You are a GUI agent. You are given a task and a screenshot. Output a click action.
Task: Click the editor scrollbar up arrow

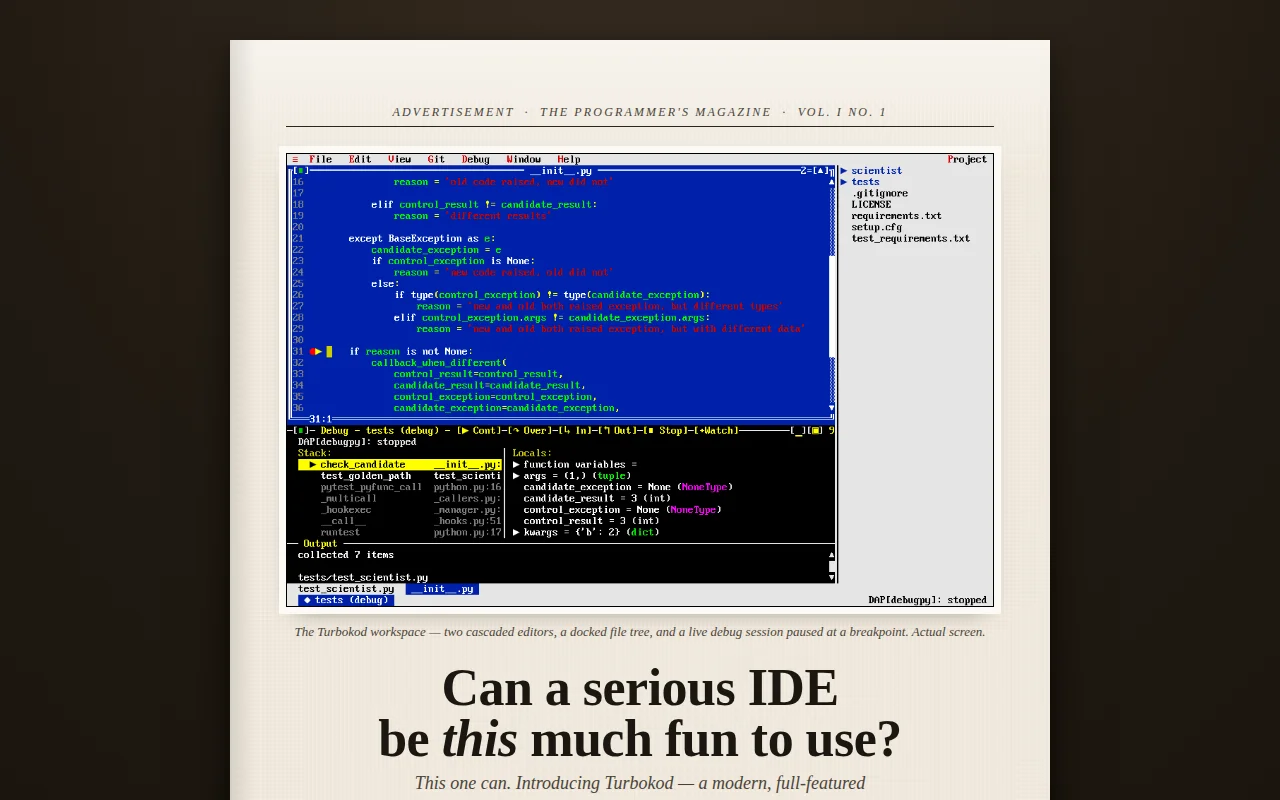pyautogui.click(x=832, y=182)
